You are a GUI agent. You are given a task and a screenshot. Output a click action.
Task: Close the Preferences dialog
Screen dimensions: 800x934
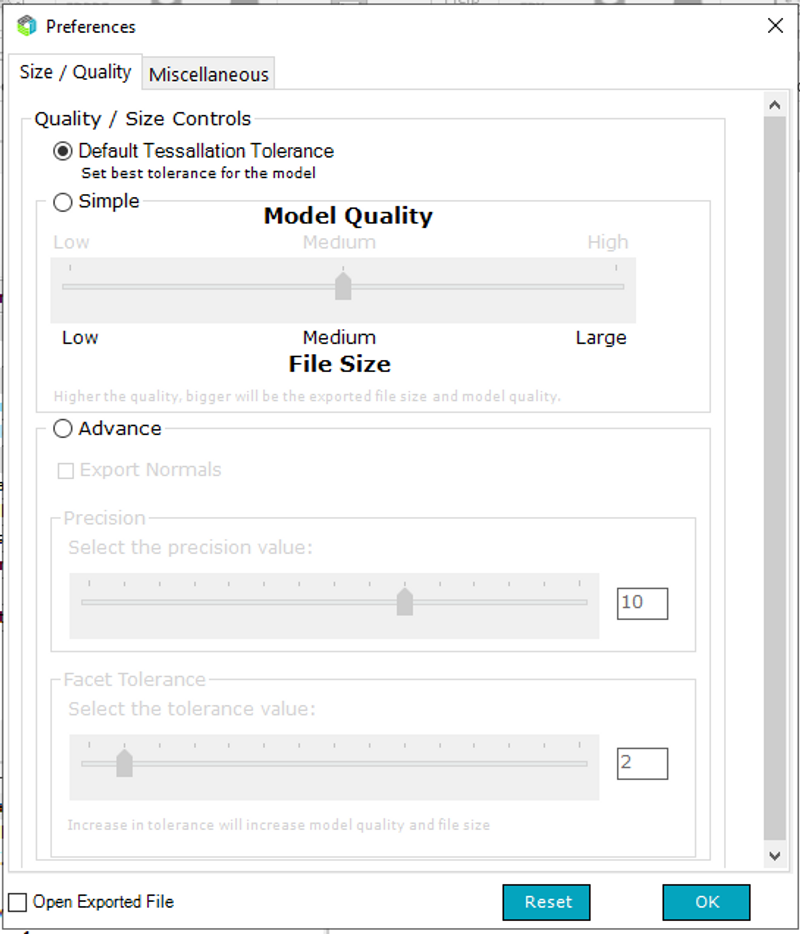coord(775,26)
